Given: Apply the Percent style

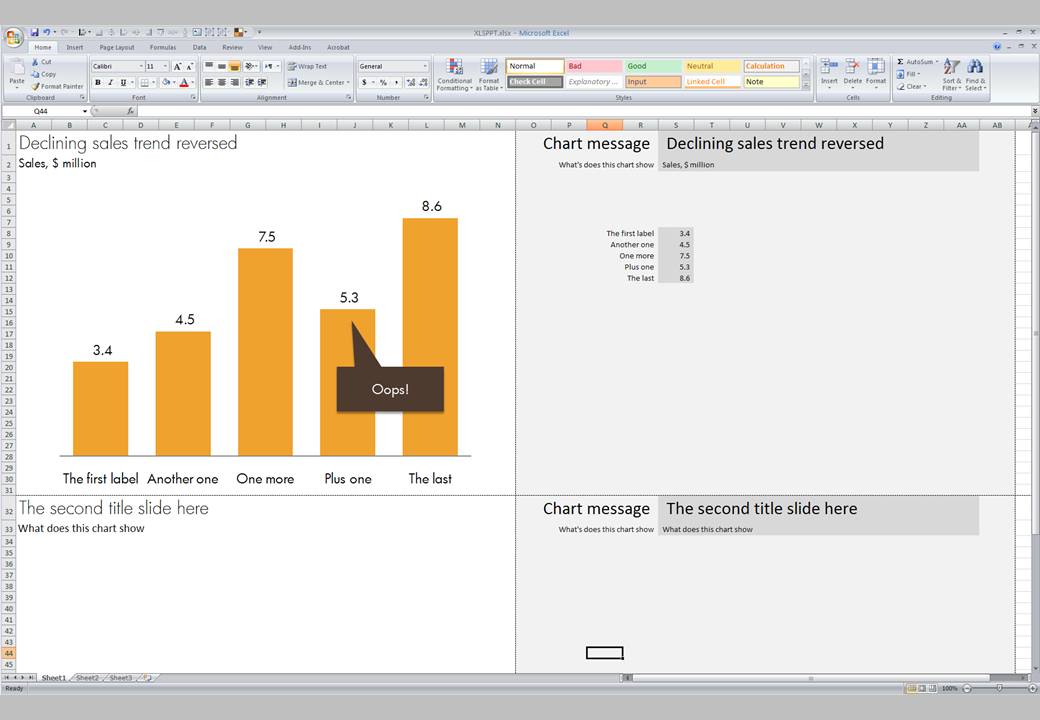Looking at the screenshot, I should point(383,82).
